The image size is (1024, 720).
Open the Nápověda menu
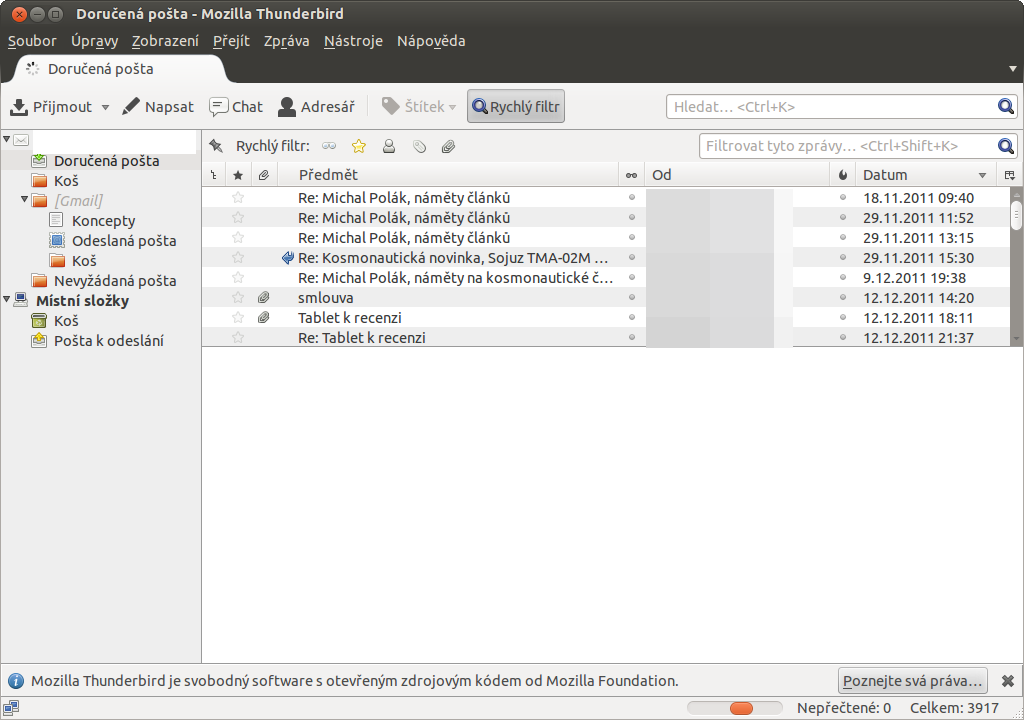tap(431, 41)
